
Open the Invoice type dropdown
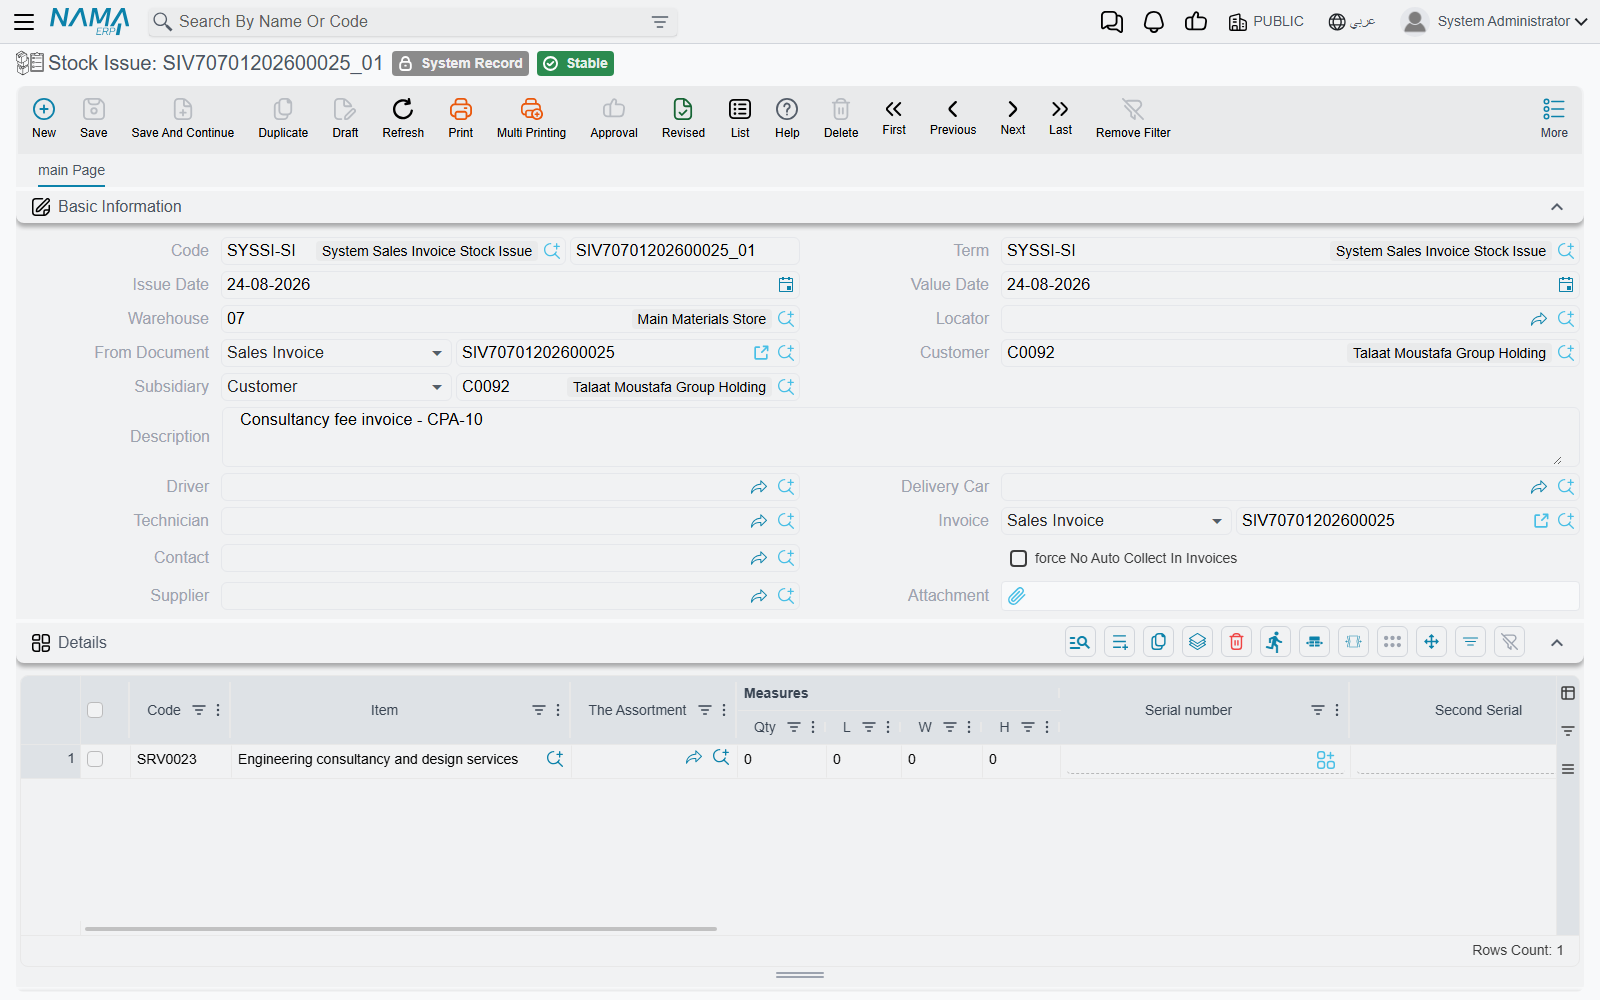(x=1115, y=521)
